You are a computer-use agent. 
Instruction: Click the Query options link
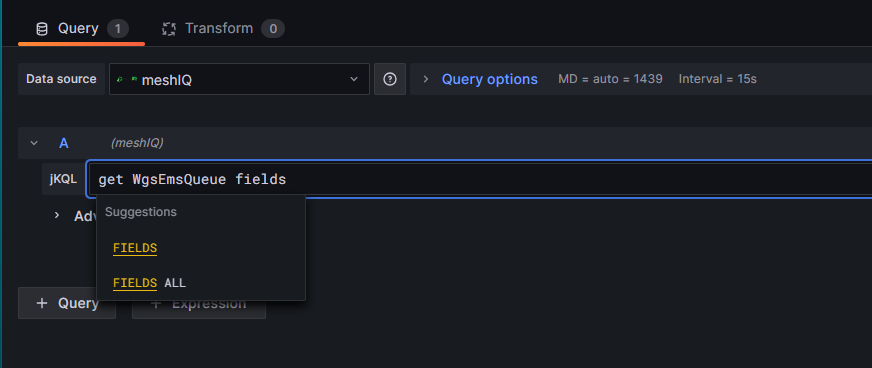[x=489, y=79]
